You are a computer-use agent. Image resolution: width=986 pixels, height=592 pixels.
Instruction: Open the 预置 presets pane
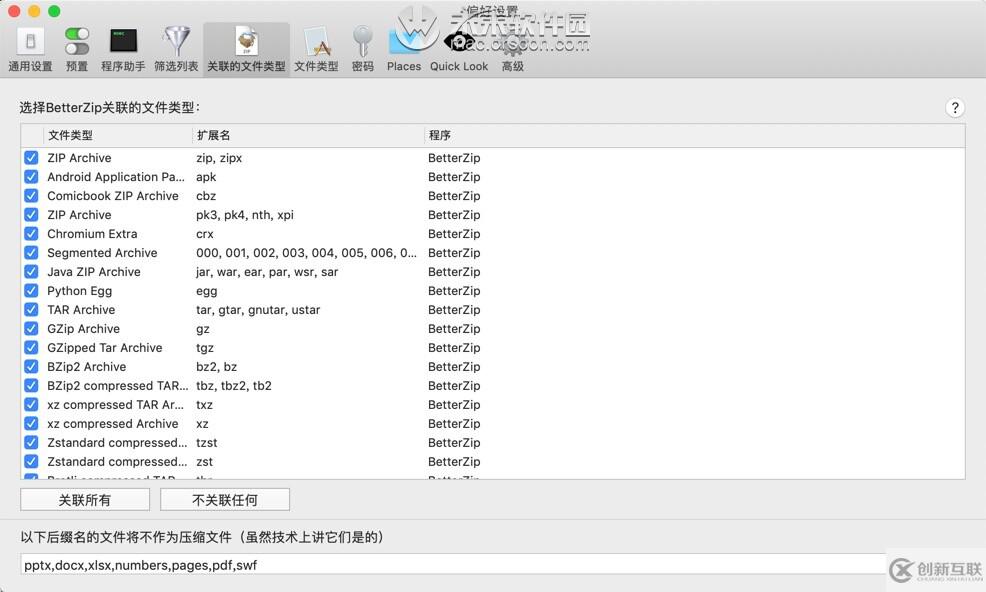(77, 50)
